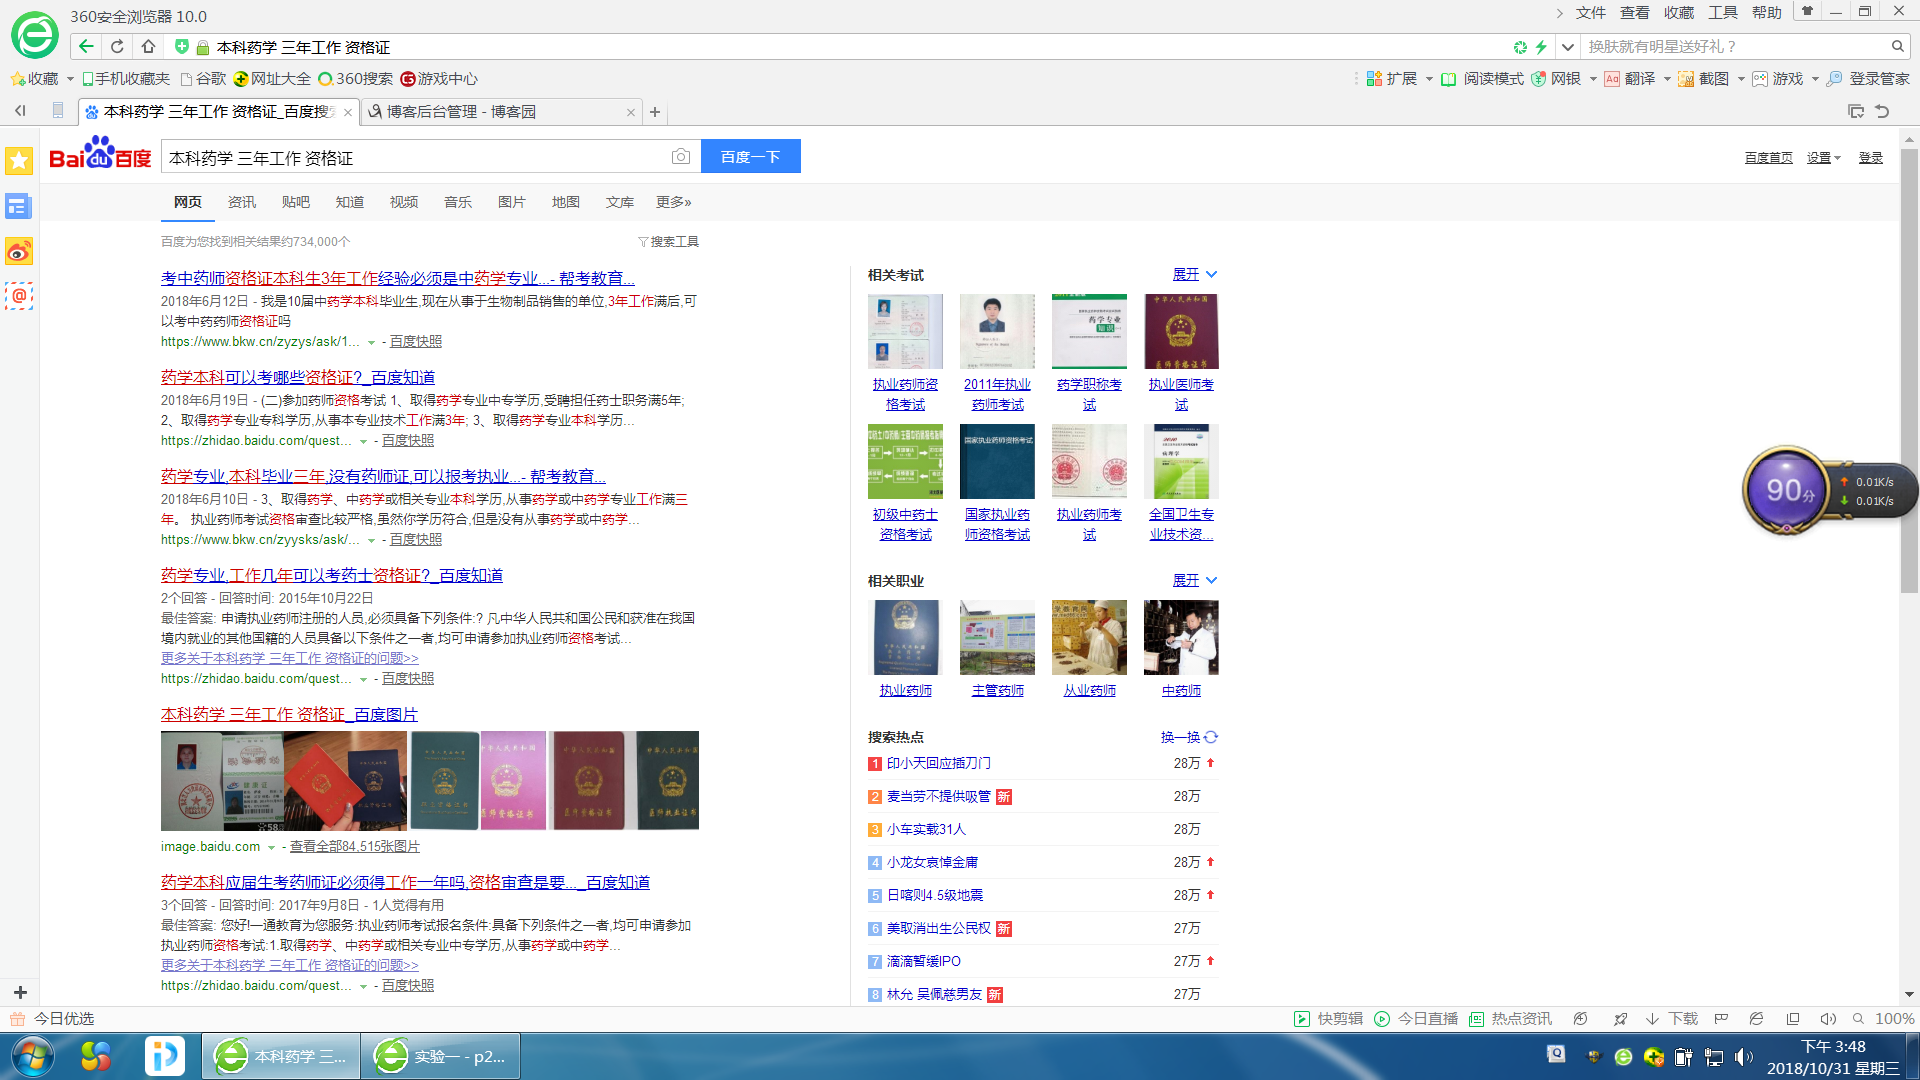1920x1080 pixels.
Task: Click the yellow star favorites sidebar icon
Action: point(19,161)
